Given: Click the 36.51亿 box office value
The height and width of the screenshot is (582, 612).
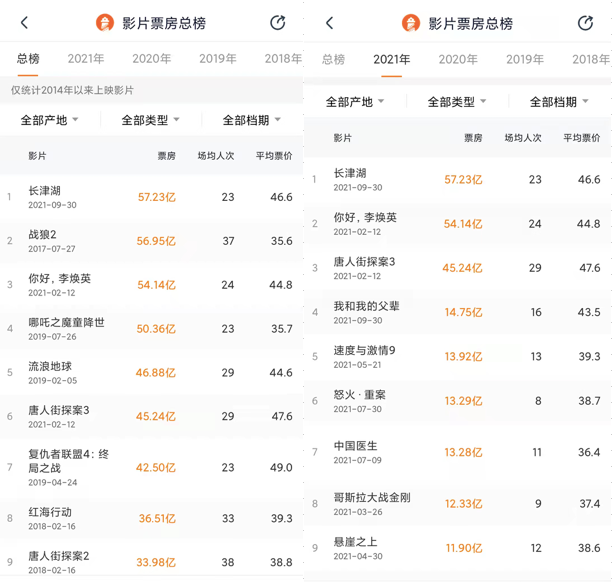Looking at the screenshot, I should click(157, 518).
